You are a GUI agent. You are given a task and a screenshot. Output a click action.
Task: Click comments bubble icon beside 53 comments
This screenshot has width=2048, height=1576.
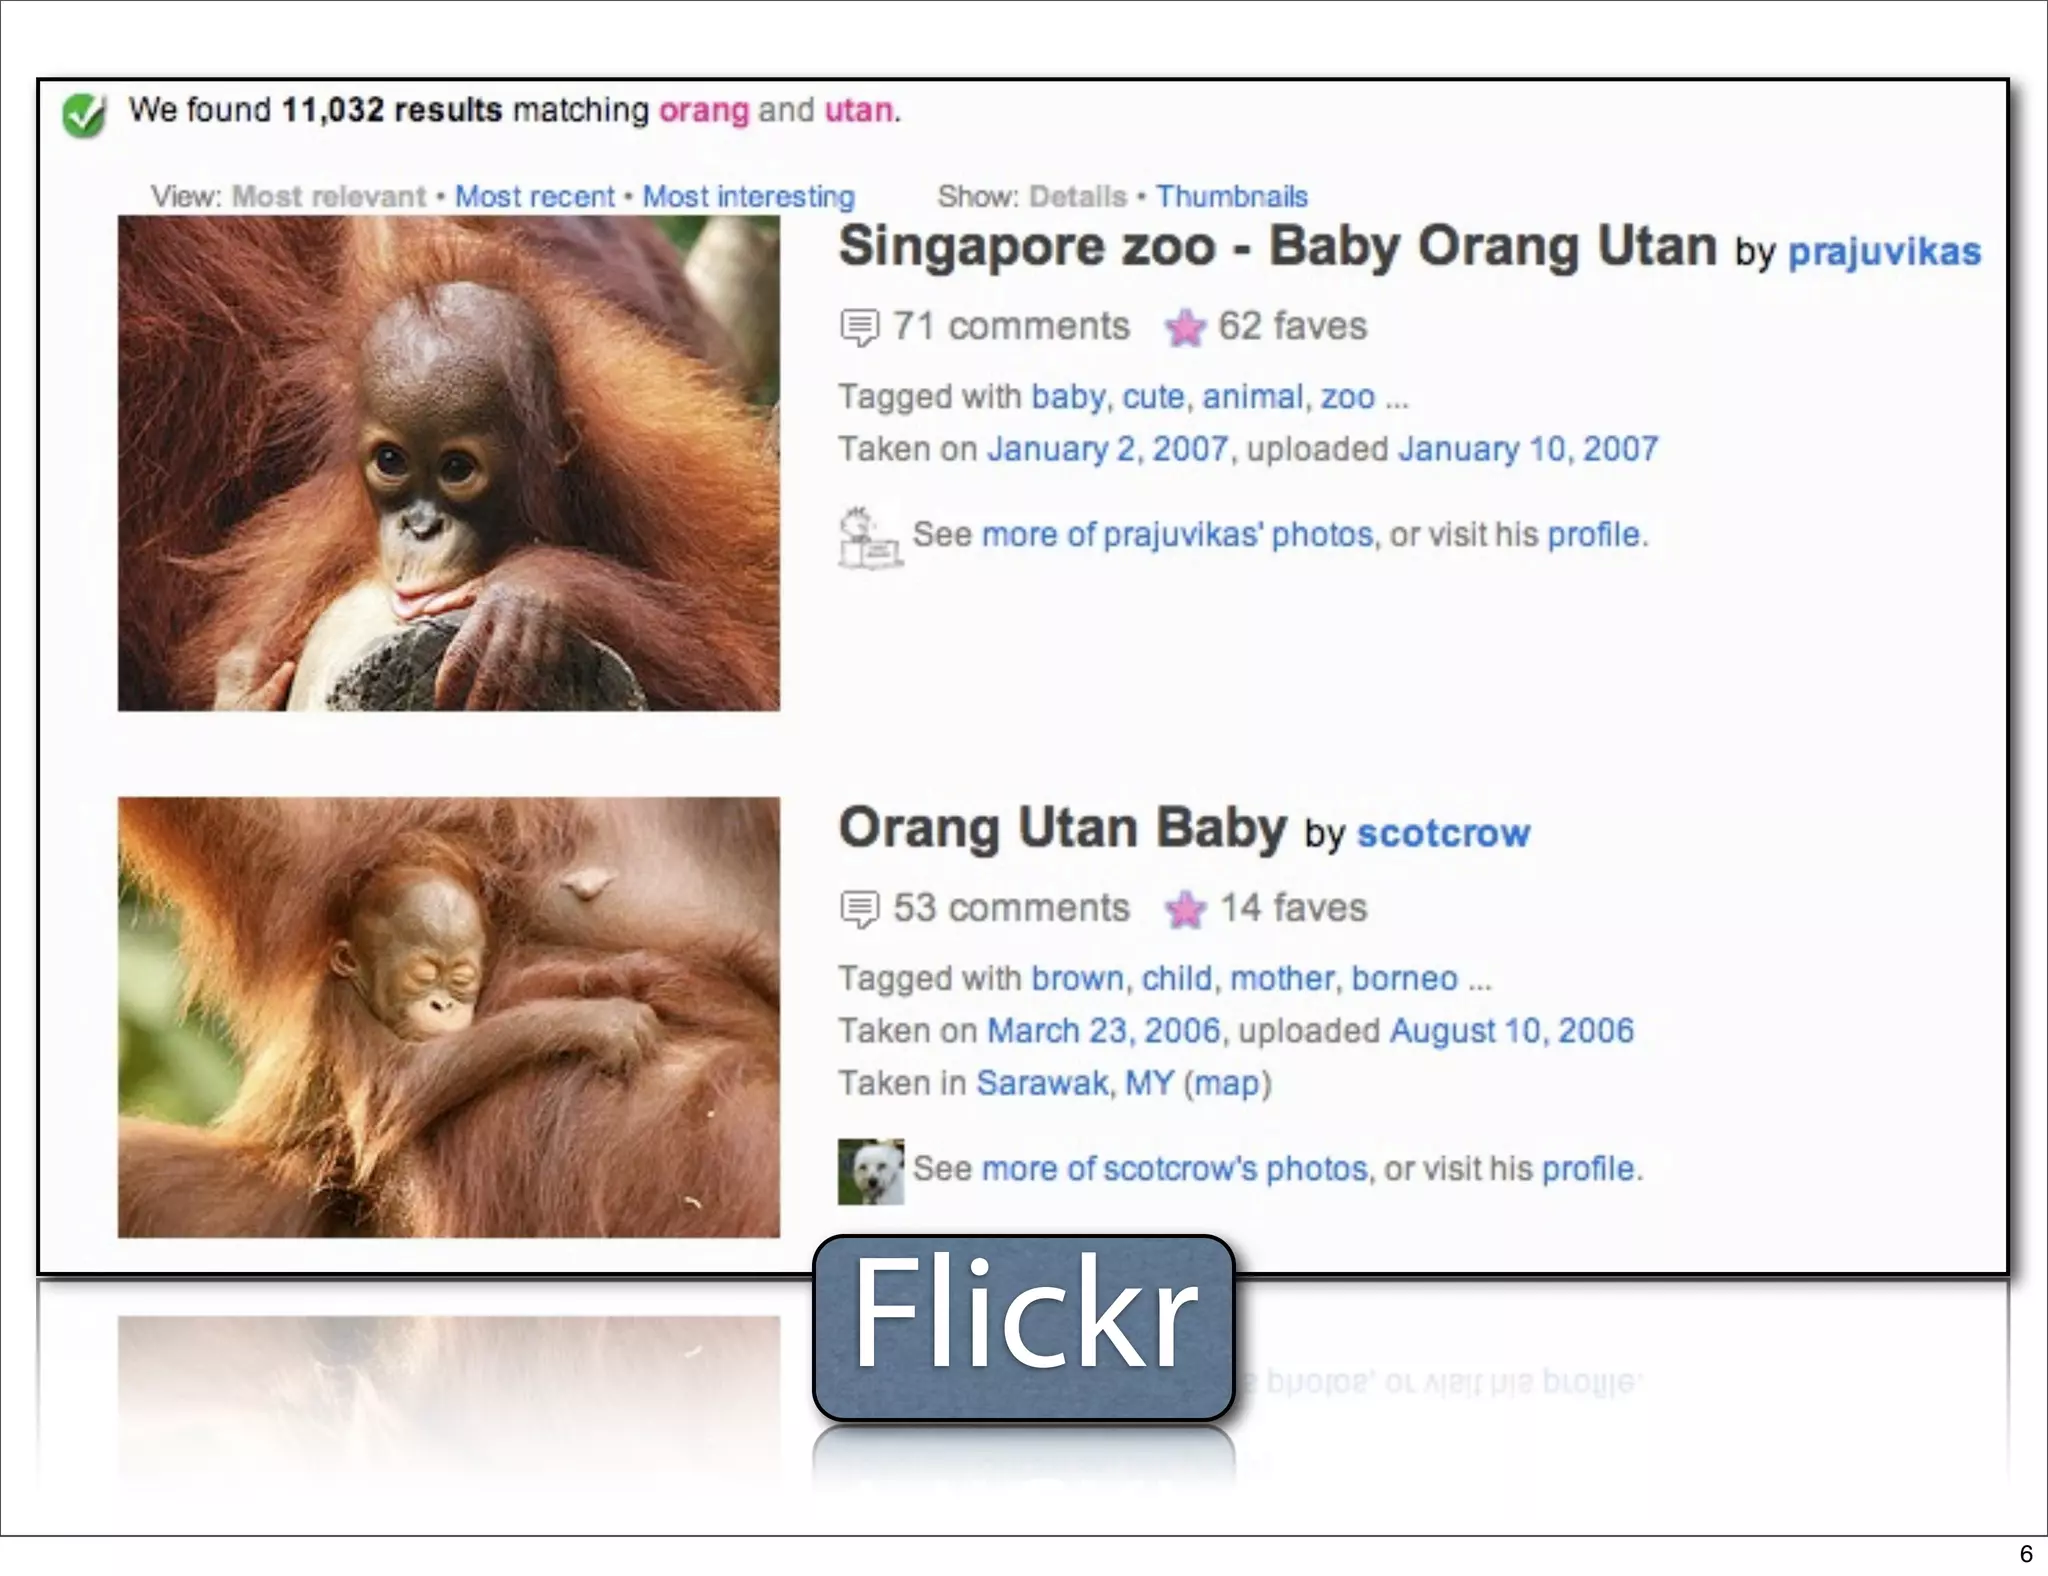click(859, 909)
